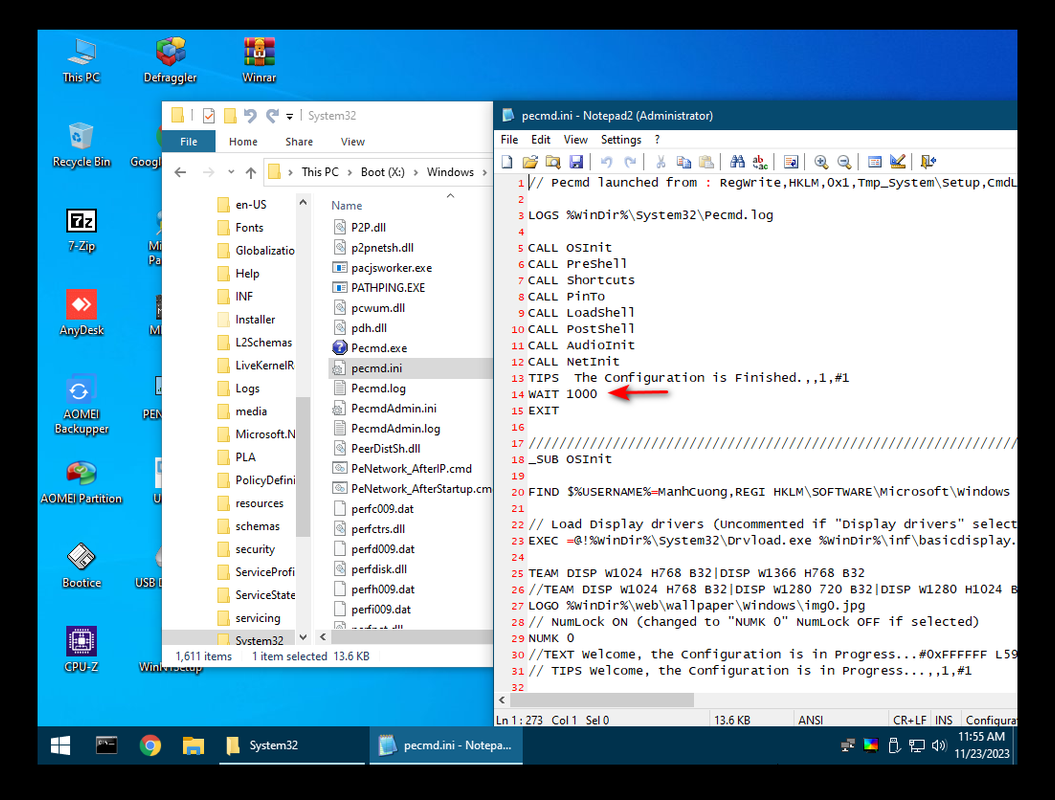Click Explorer Back navigation arrow
The height and width of the screenshot is (800, 1055).
[180, 172]
